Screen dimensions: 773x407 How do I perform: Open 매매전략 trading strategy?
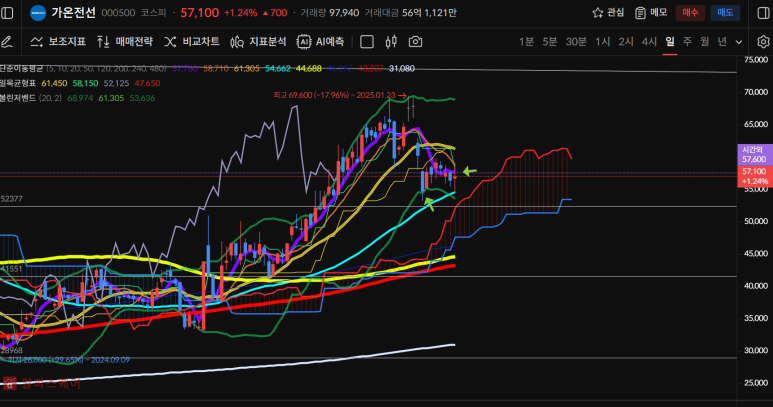click(x=125, y=42)
